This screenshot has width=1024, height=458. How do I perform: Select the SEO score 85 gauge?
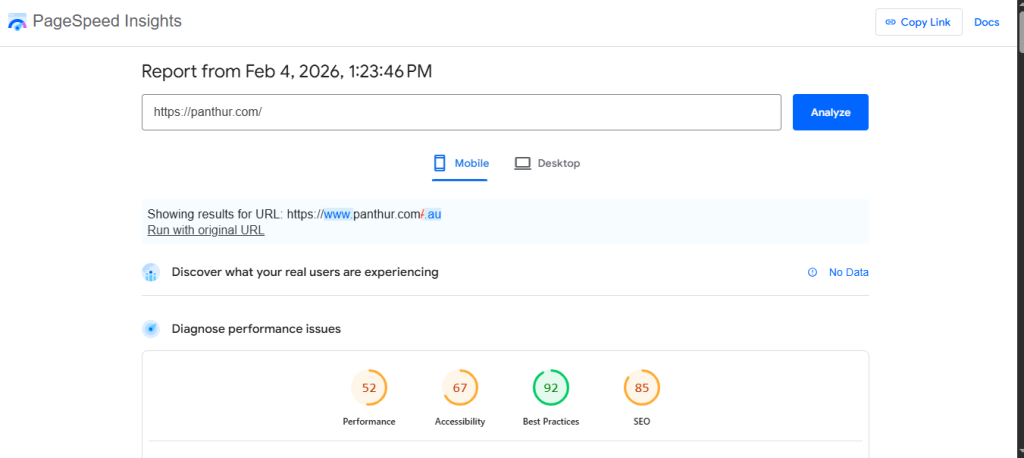coord(642,388)
